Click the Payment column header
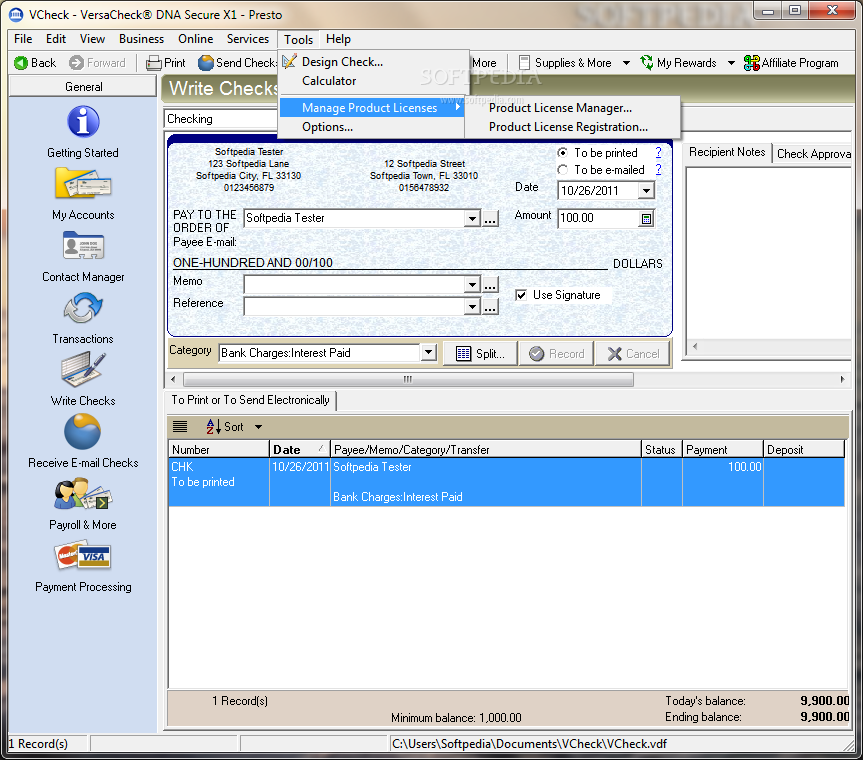 (x=723, y=450)
